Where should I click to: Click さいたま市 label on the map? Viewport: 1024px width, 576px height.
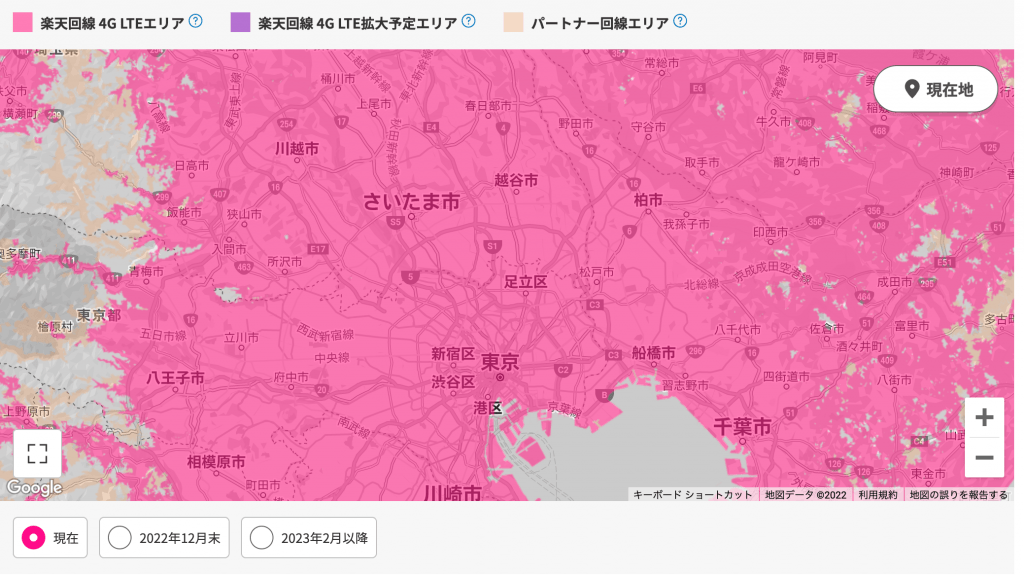[x=411, y=203]
